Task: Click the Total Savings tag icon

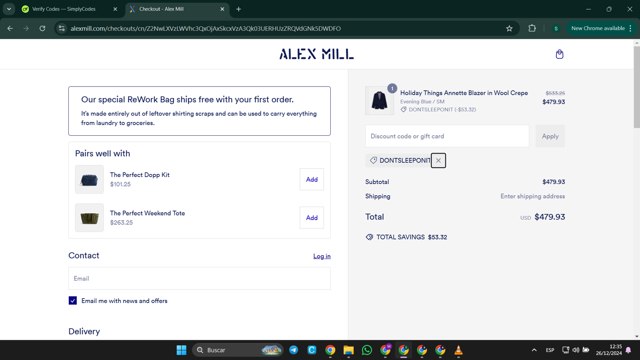Action: point(369,237)
